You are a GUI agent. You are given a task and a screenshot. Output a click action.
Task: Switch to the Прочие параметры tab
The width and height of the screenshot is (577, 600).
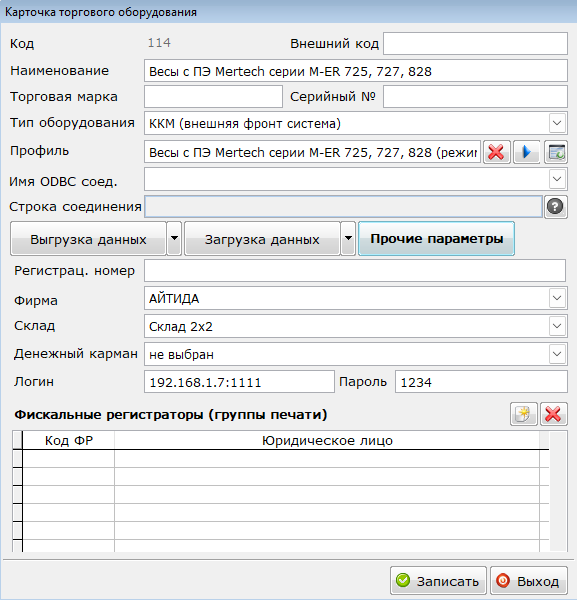click(x=436, y=238)
